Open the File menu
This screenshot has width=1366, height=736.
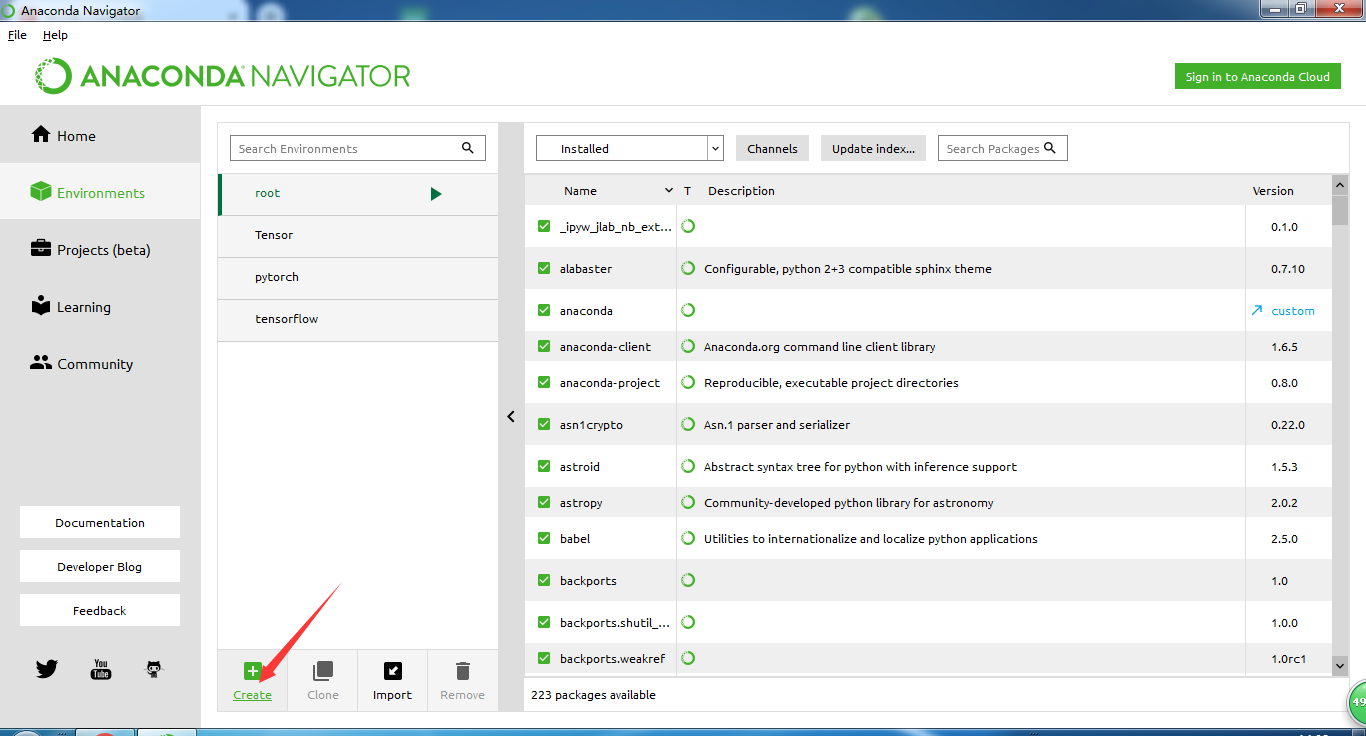tap(17, 34)
